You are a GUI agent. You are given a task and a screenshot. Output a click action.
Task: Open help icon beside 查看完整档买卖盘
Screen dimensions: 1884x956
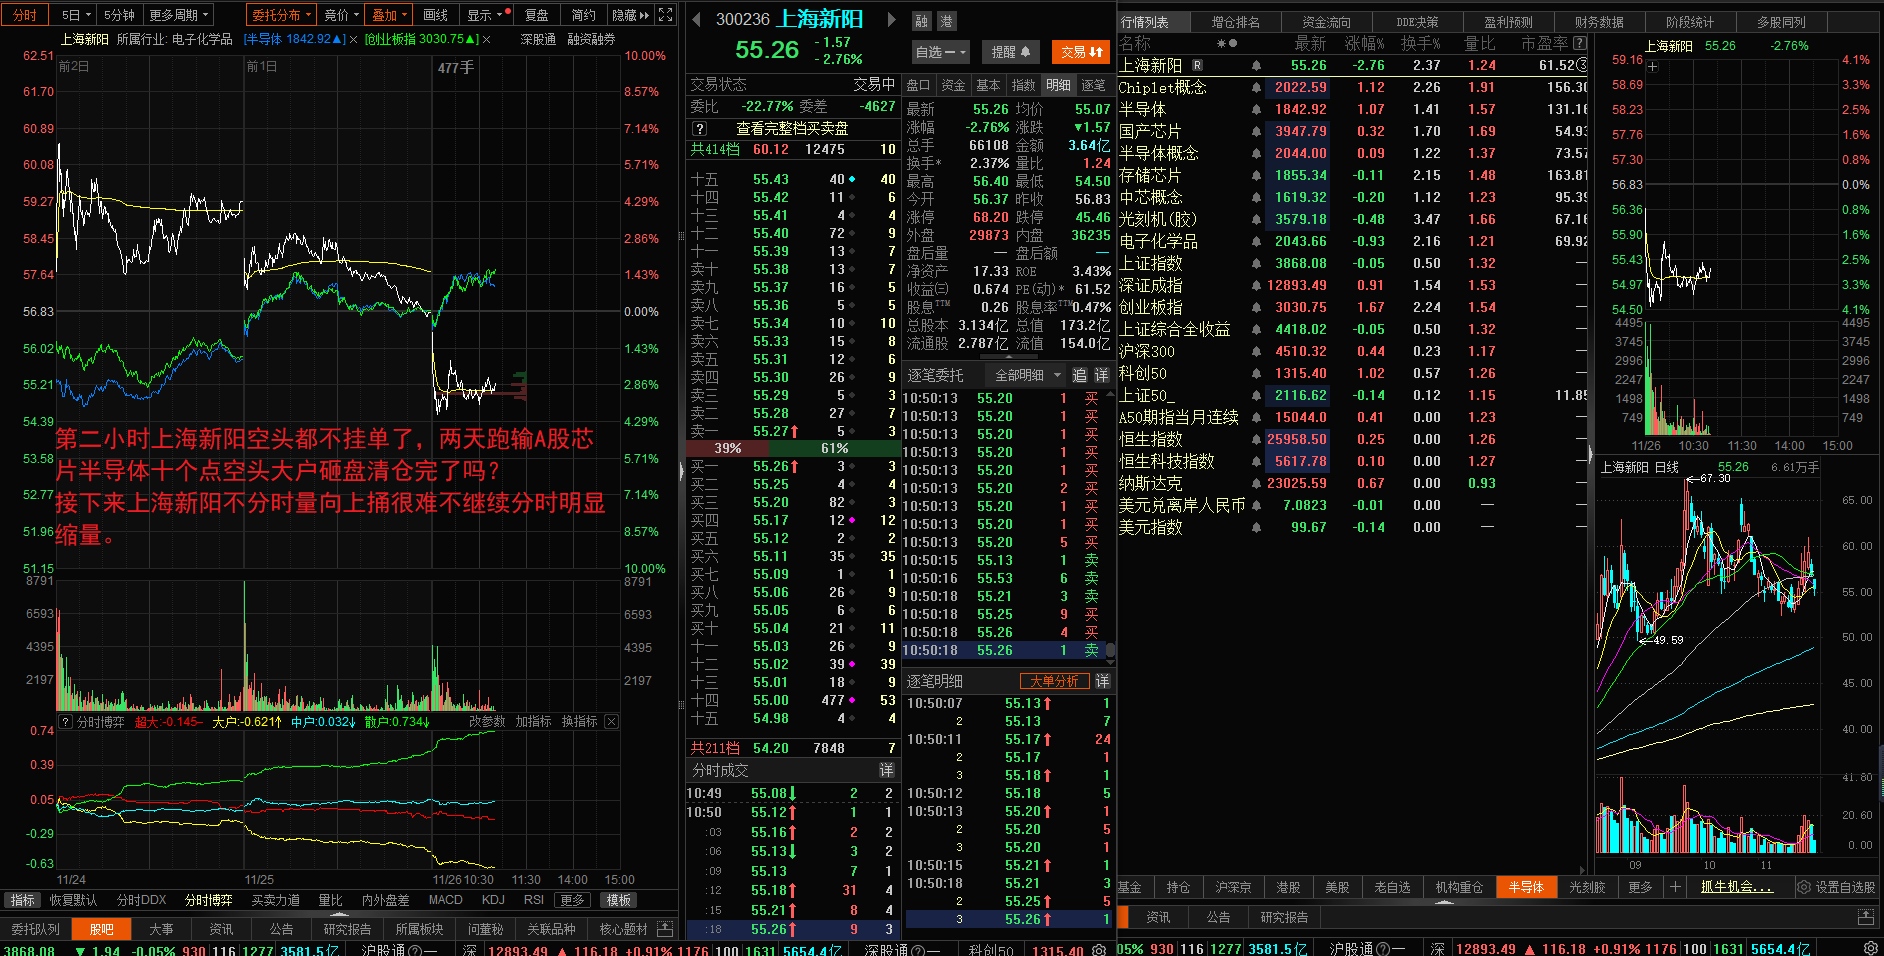coord(700,128)
